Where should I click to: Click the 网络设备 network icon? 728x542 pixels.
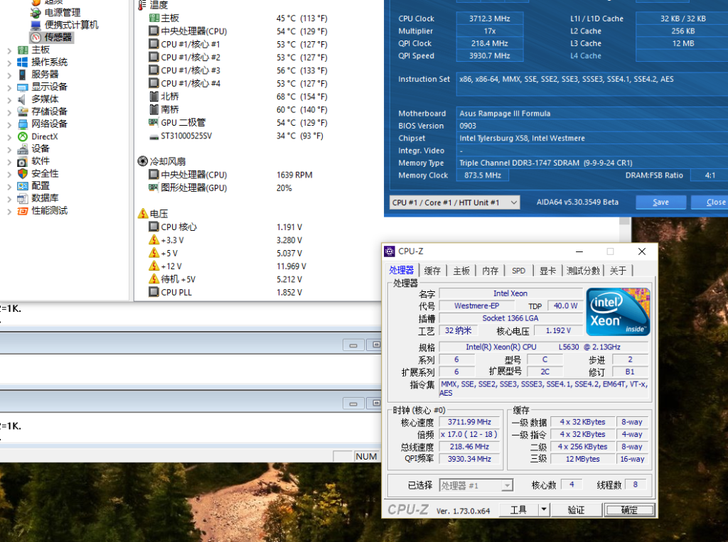[x=22, y=124]
